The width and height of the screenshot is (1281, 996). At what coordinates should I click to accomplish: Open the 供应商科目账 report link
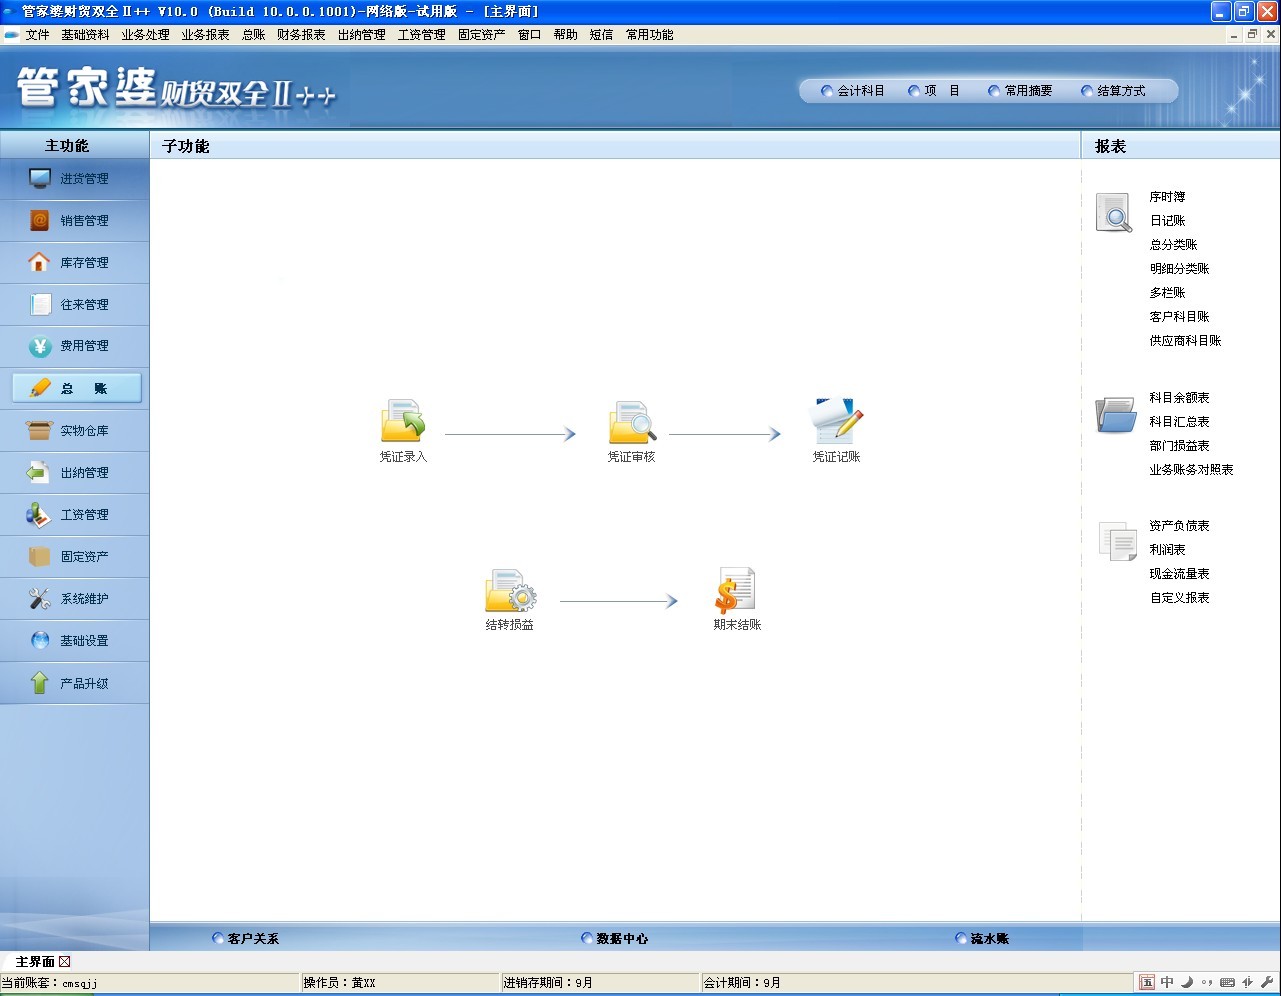tap(1185, 341)
